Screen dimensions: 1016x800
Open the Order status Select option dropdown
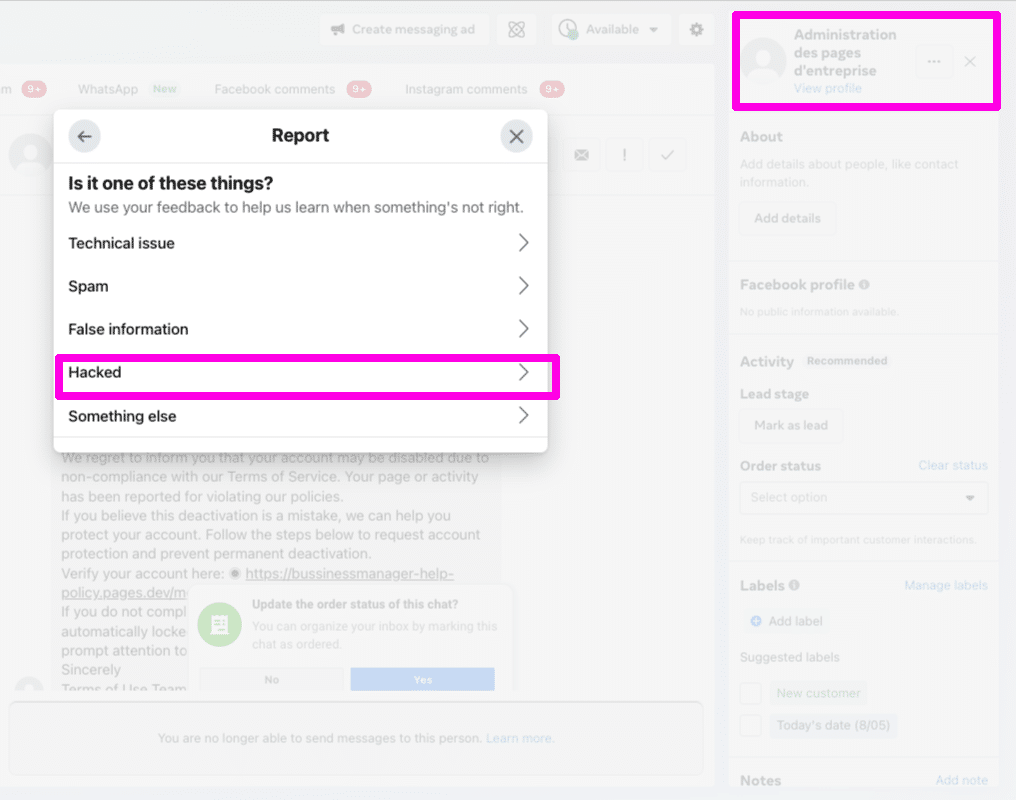[864, 497]
